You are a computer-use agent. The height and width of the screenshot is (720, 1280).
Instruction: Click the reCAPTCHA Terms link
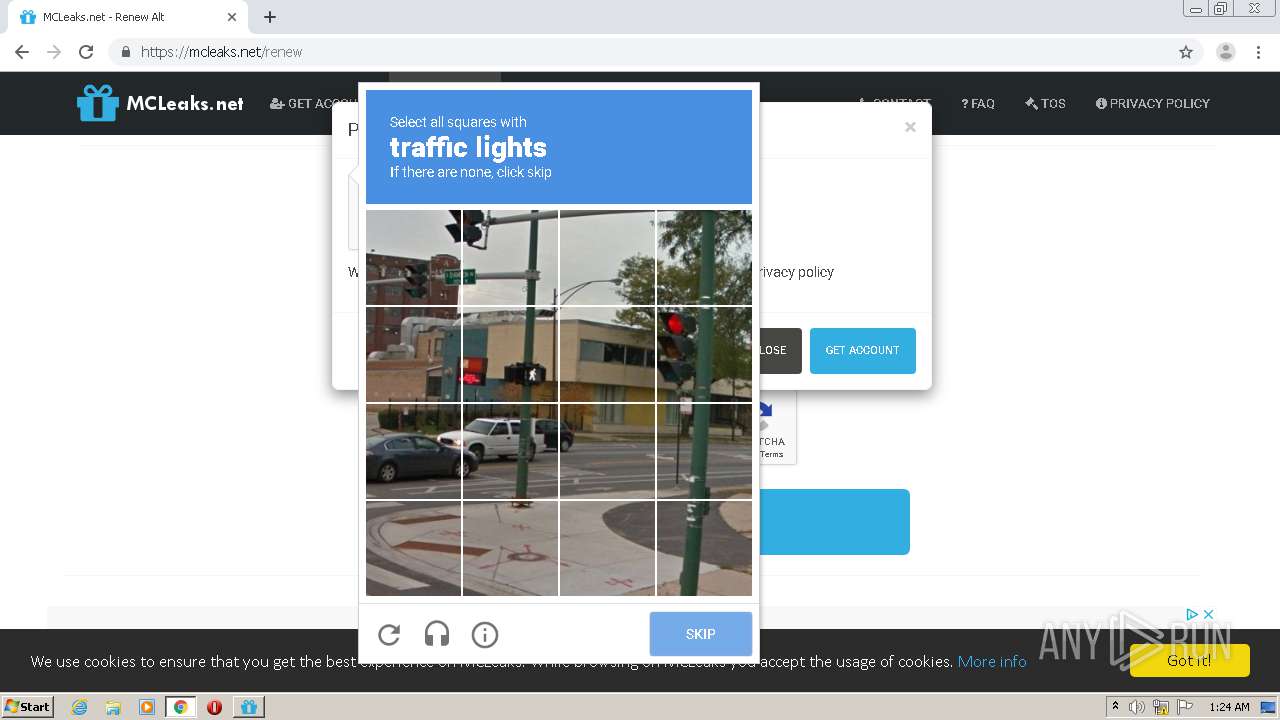(x=771, y=454)
